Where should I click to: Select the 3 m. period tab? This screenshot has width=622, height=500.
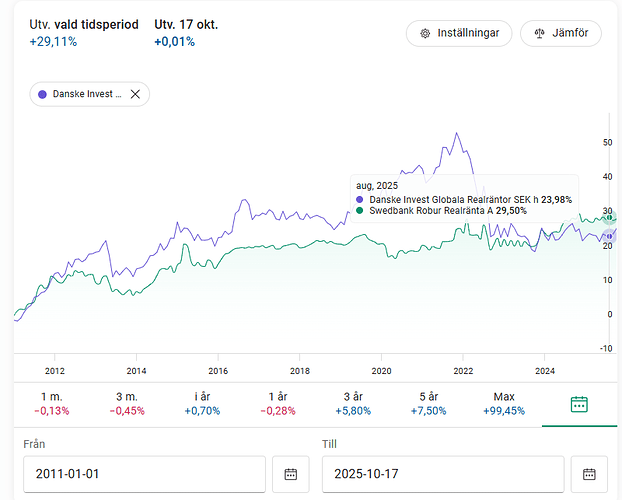(127, 404)
